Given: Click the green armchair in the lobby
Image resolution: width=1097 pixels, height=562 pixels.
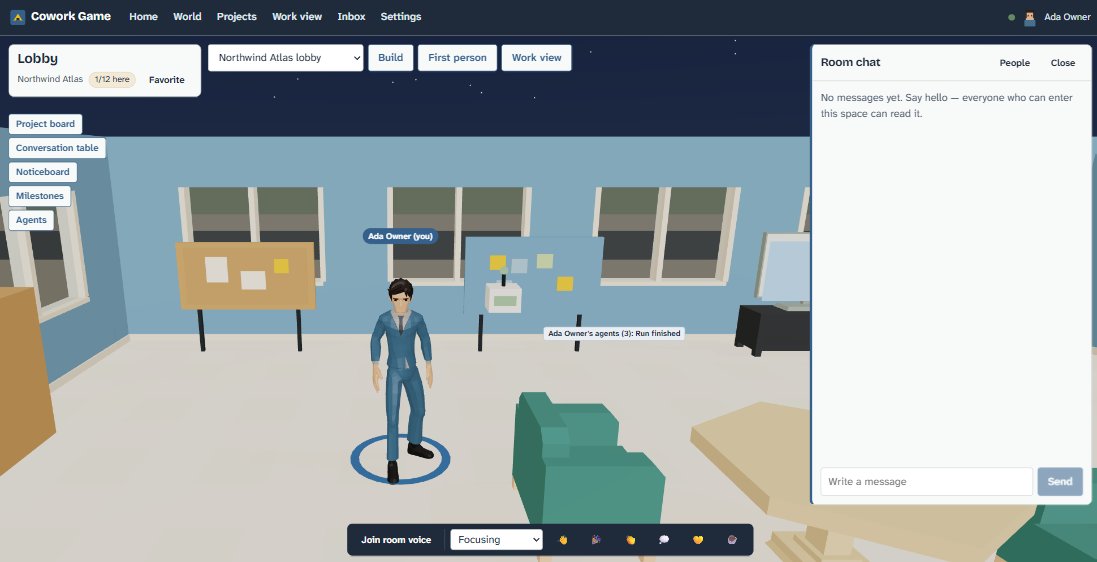Looking at the screenshot, I should [x=588, y=458].
